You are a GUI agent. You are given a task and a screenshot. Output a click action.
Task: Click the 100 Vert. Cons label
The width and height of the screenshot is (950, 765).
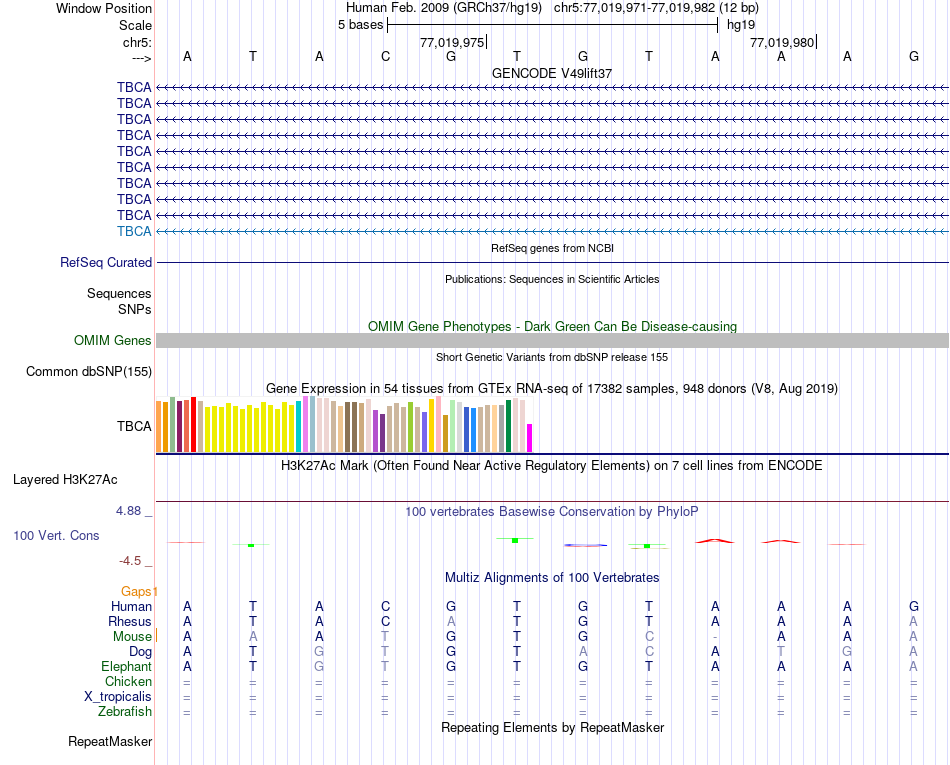coord(56,535)
